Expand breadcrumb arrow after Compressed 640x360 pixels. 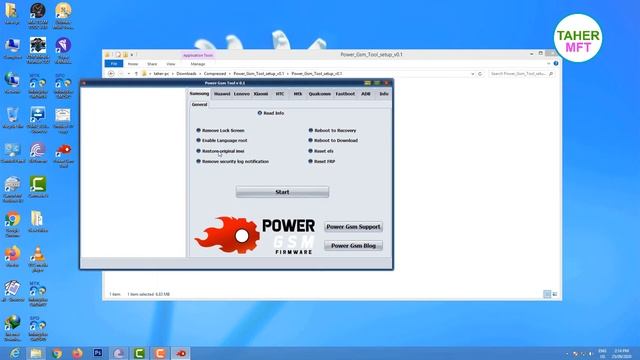click(229, 74)
